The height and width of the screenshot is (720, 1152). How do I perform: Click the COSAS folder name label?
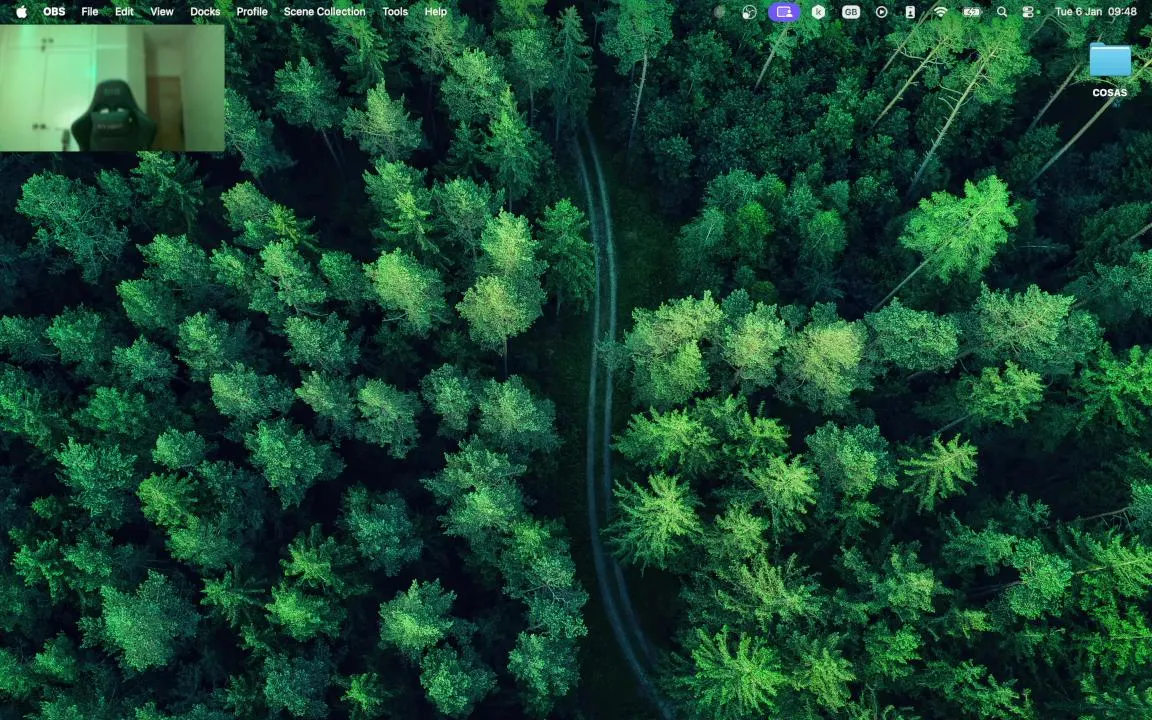pyautogui.click(x=1109, y=93)
